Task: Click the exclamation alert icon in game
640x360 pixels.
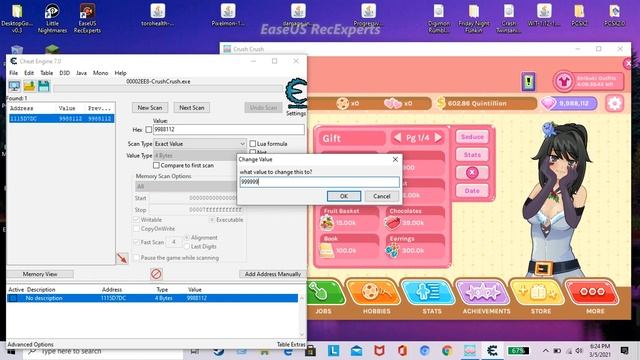Action: pos(528,82)
